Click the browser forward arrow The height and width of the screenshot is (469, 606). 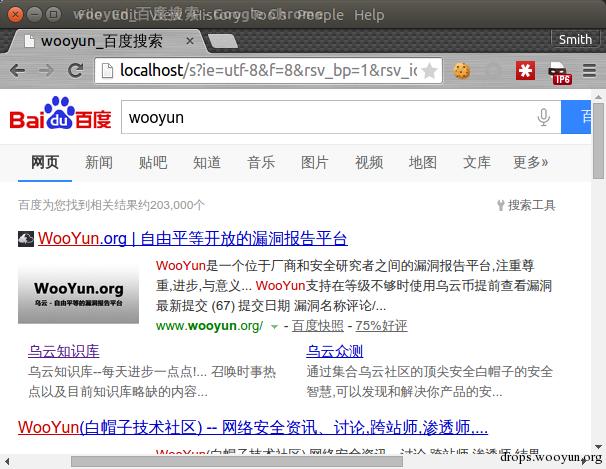(x=47, y=71)
